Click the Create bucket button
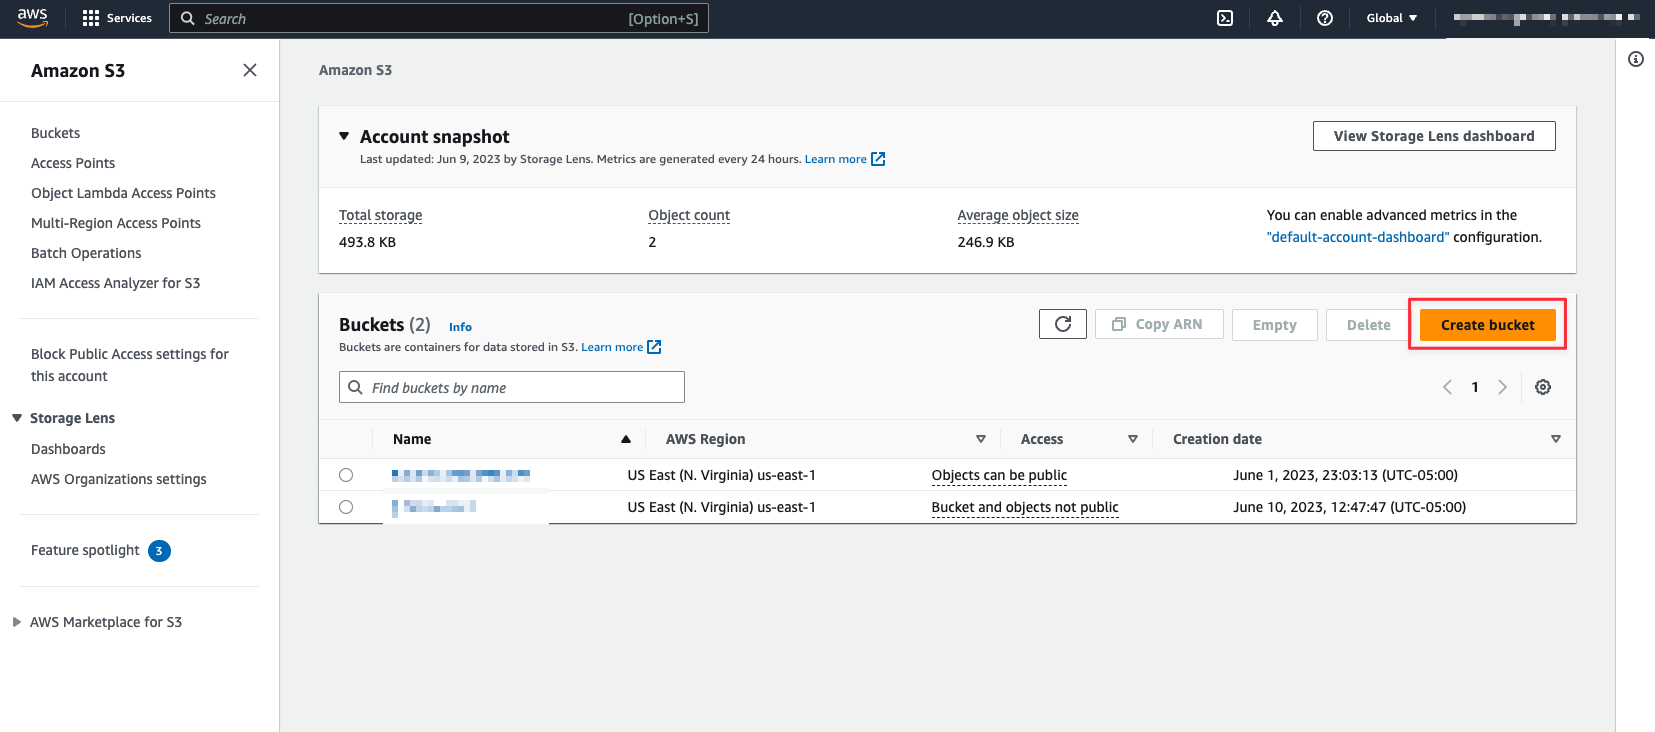This screenshot has width=1655, height=732. click(x=1487, y=325)
